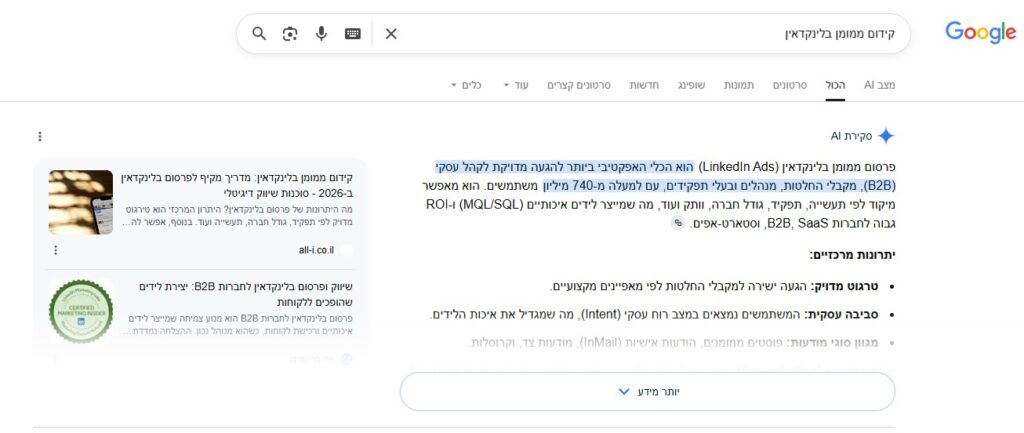
Task: Open the שופינג tab
Action: click(x=692, y=85)
